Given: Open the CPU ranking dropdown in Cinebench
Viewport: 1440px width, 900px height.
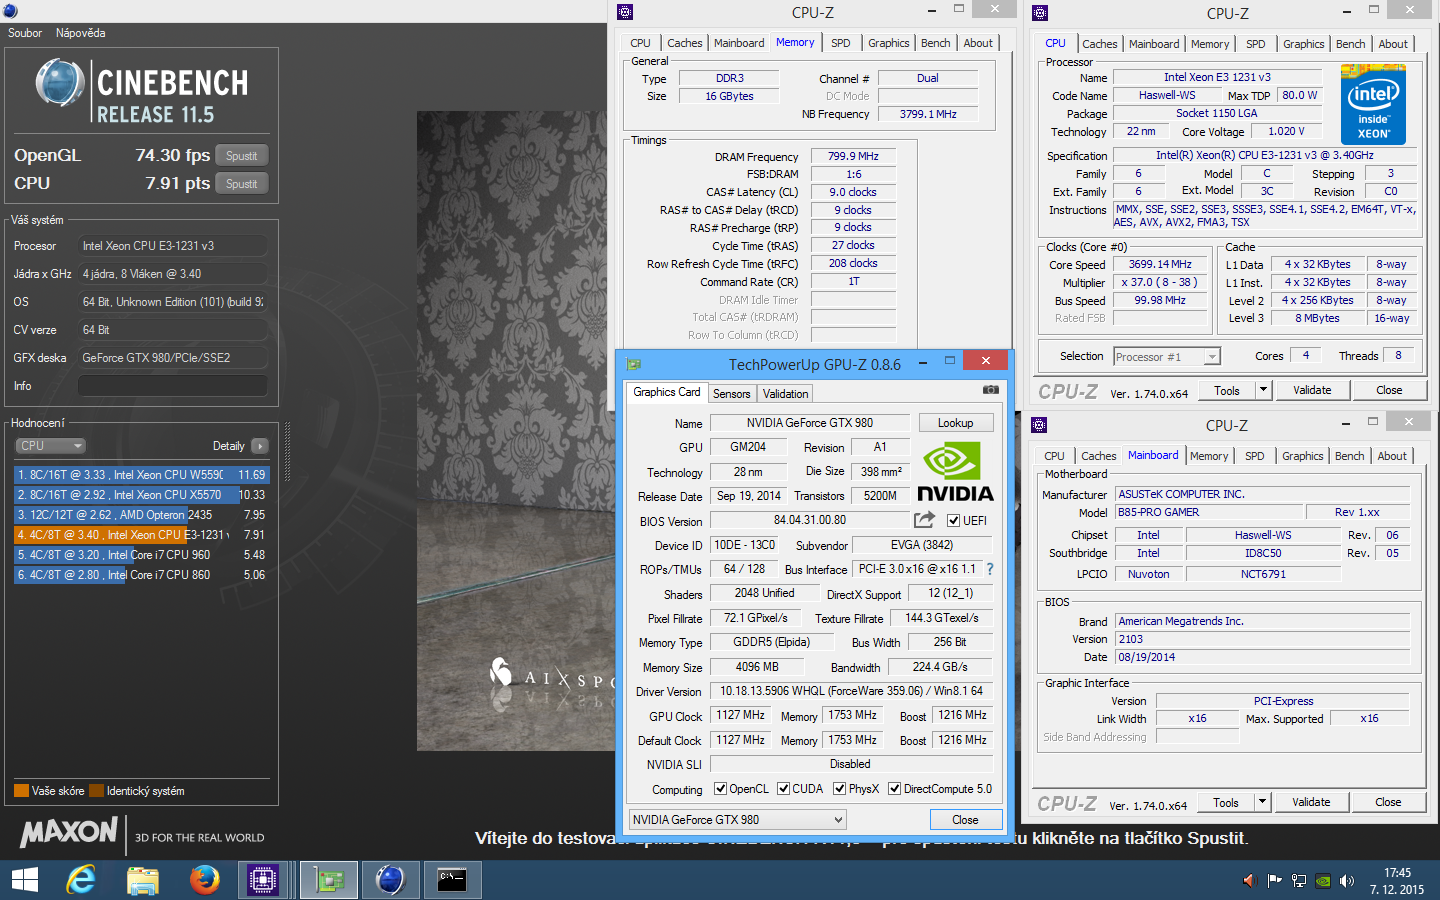Looking at the screenshot, I should [50, 446].
